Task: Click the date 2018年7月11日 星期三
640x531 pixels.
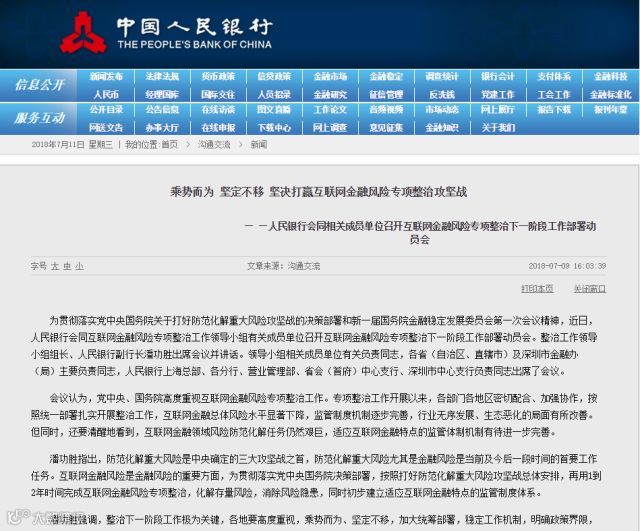Action: pos(72,144)
